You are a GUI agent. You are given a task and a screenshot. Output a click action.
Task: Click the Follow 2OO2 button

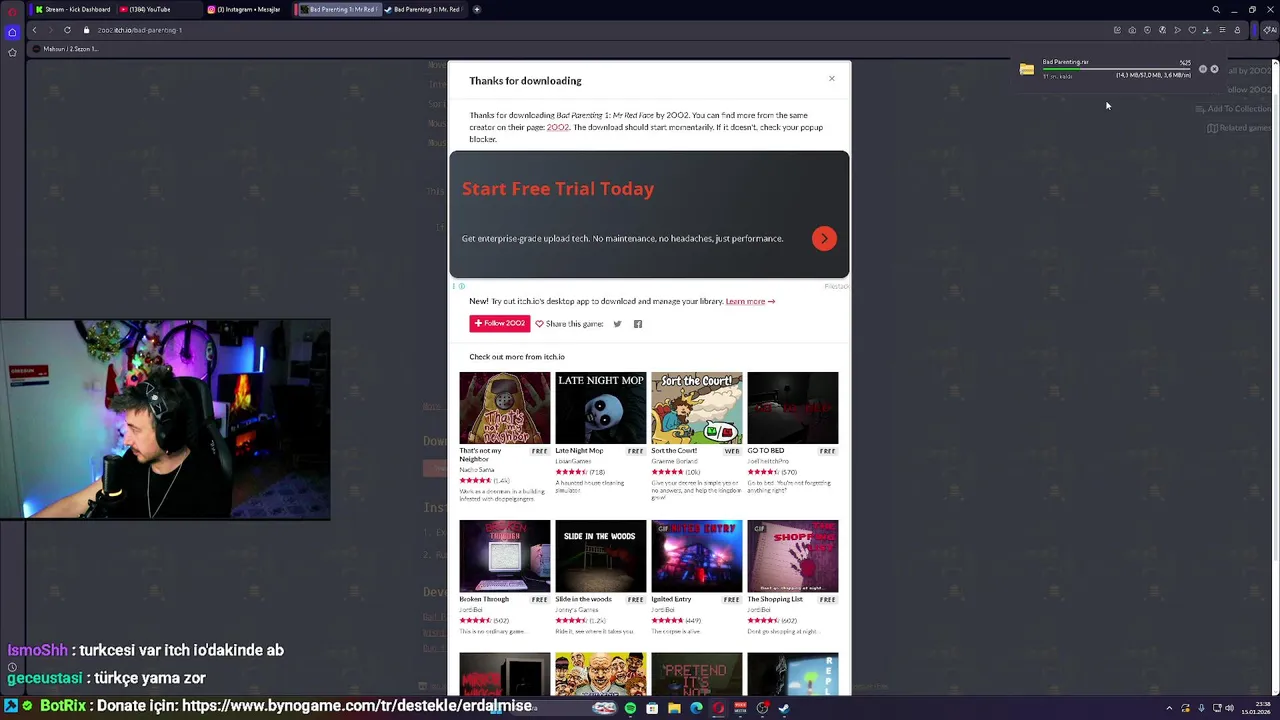(x=500, y=323)
